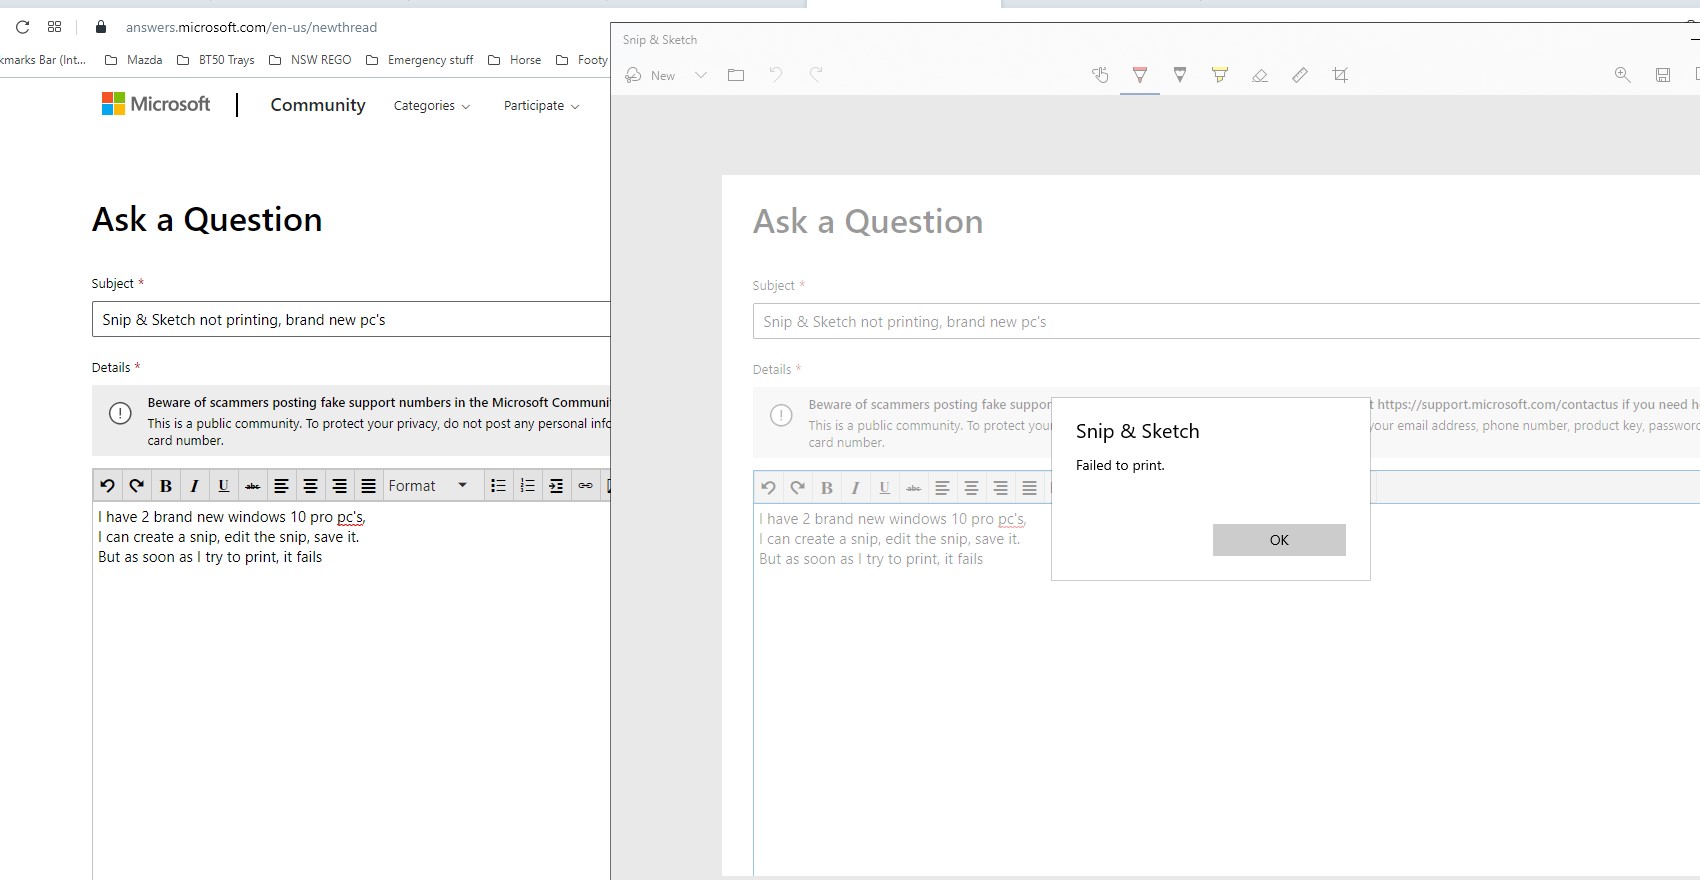1700x880 pixels.
Task: Toggle Bold formatting in editor
Action: (166, 486)
